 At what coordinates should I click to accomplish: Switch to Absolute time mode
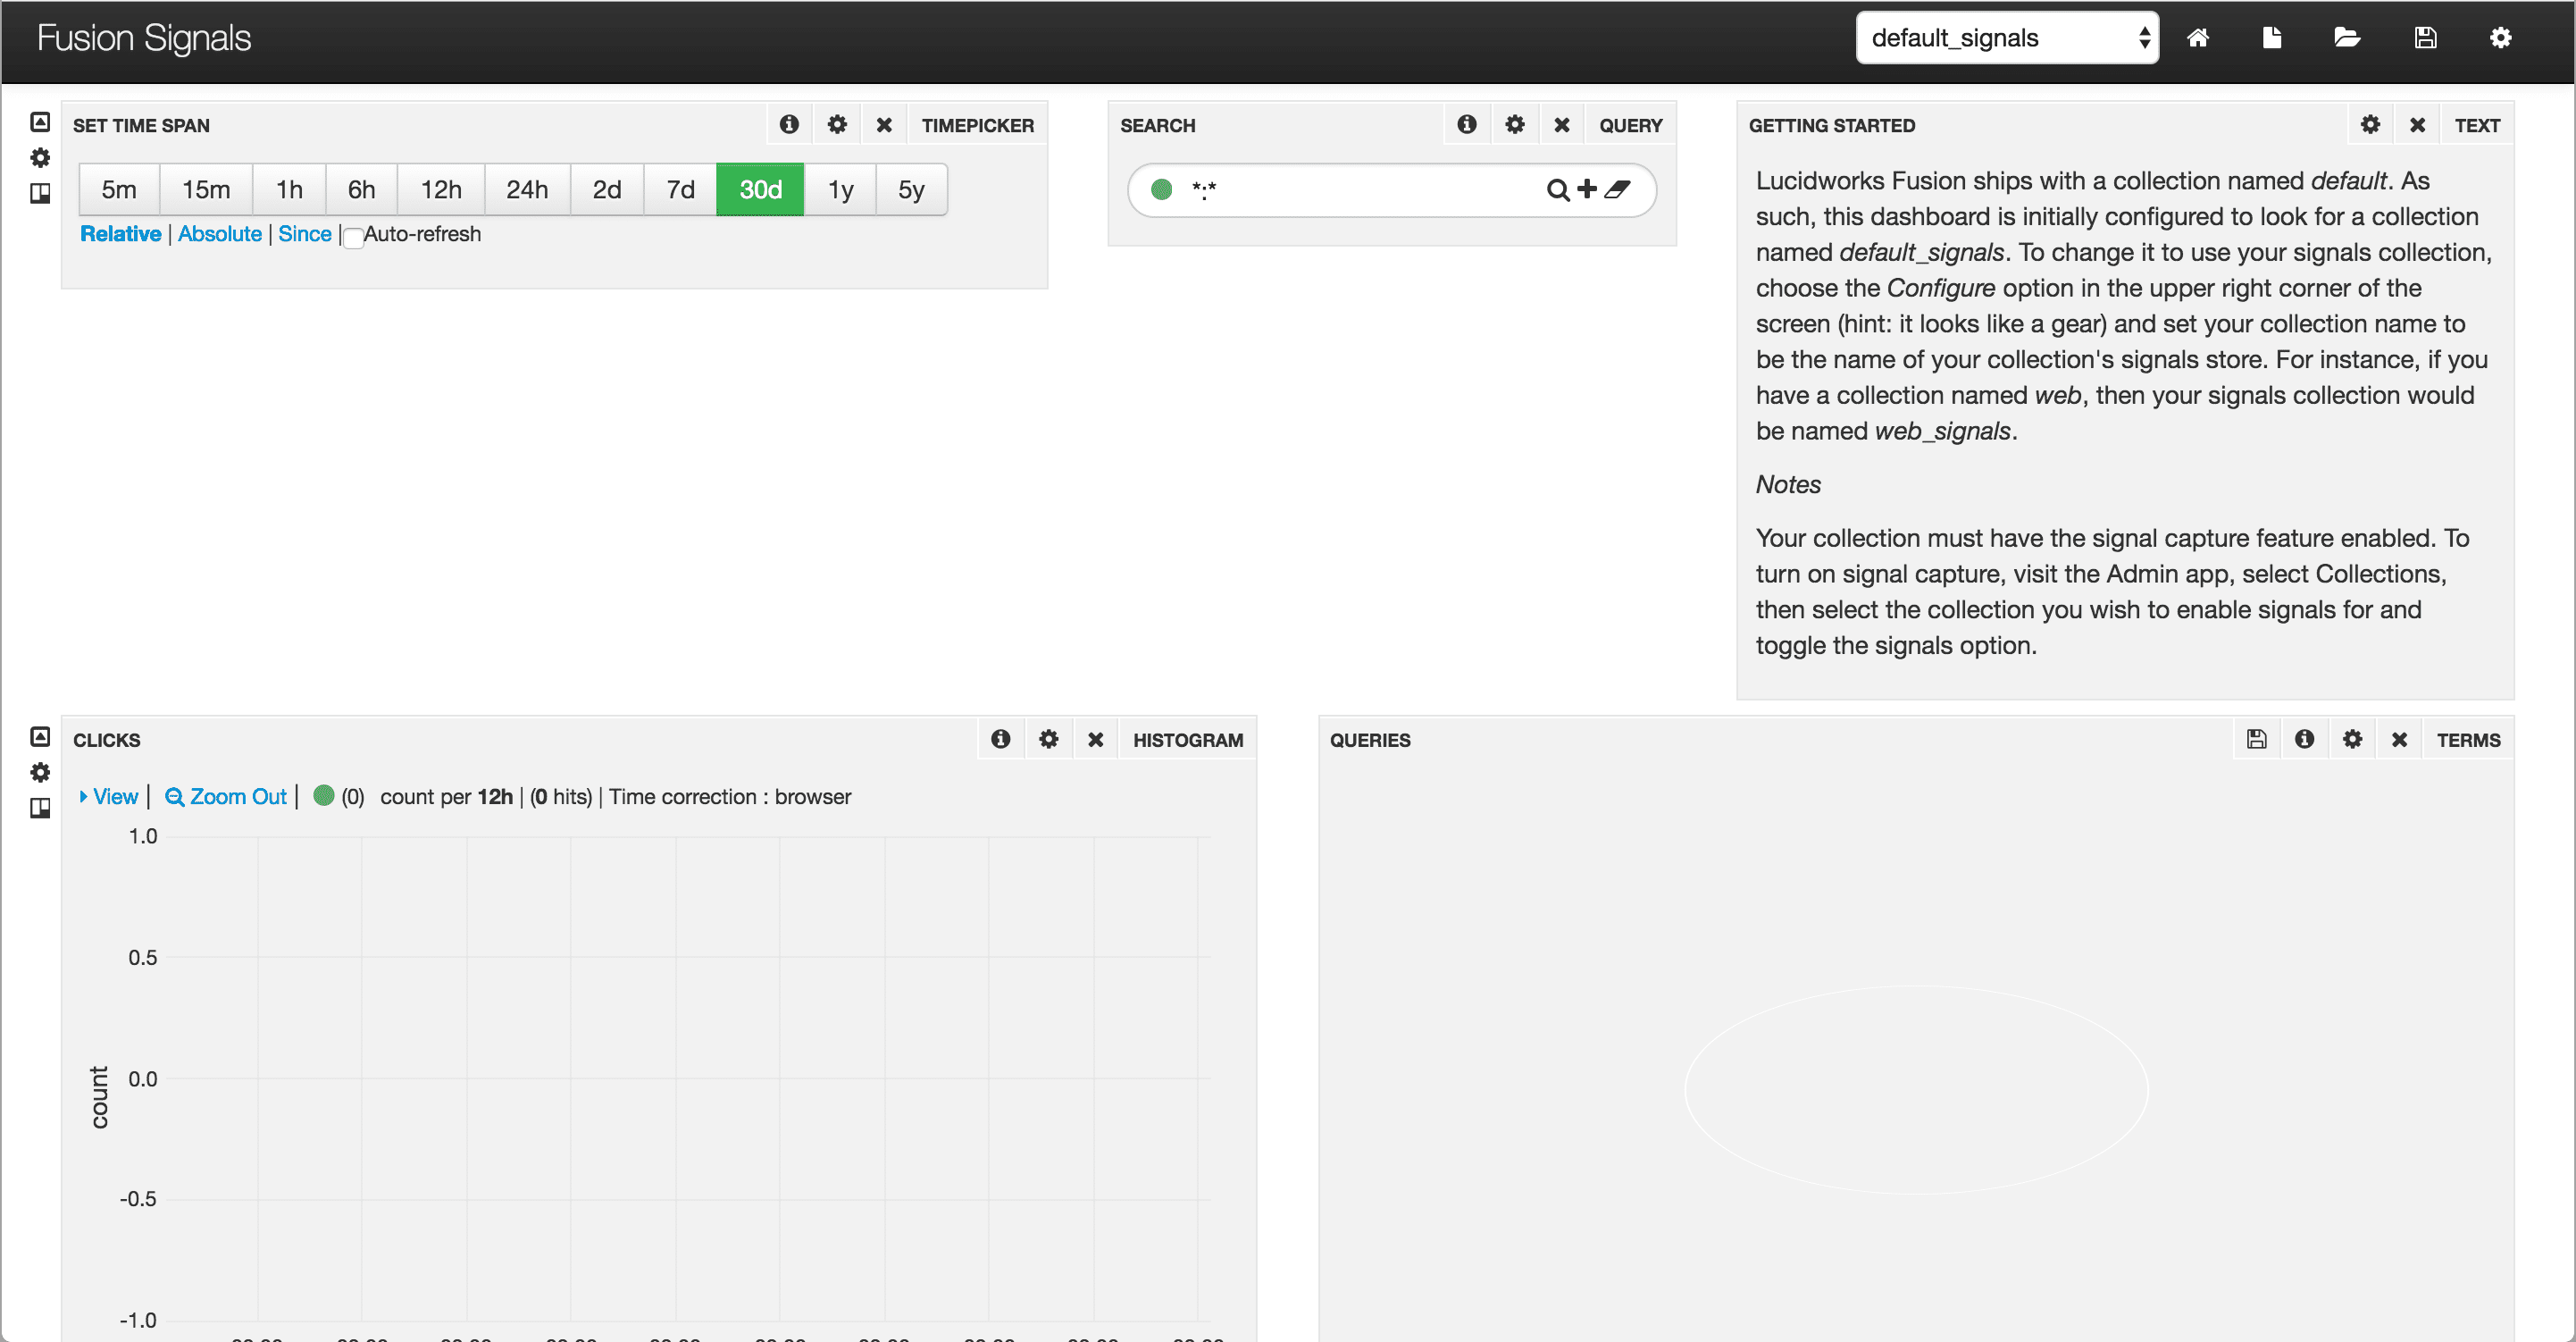tap(220, 234)
